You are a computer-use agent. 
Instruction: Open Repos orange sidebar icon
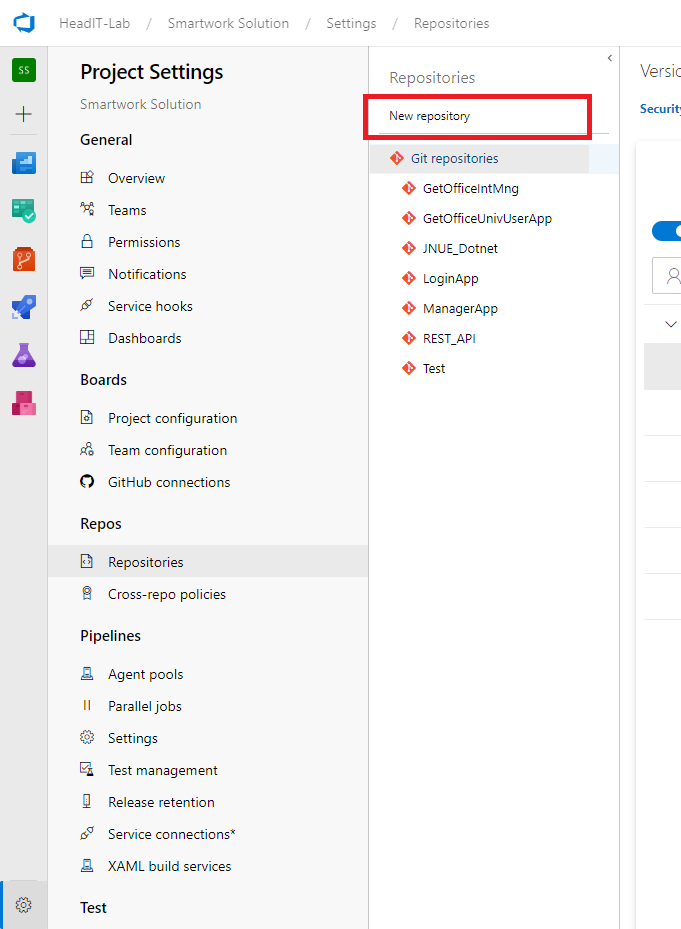[x=24, y=259]
